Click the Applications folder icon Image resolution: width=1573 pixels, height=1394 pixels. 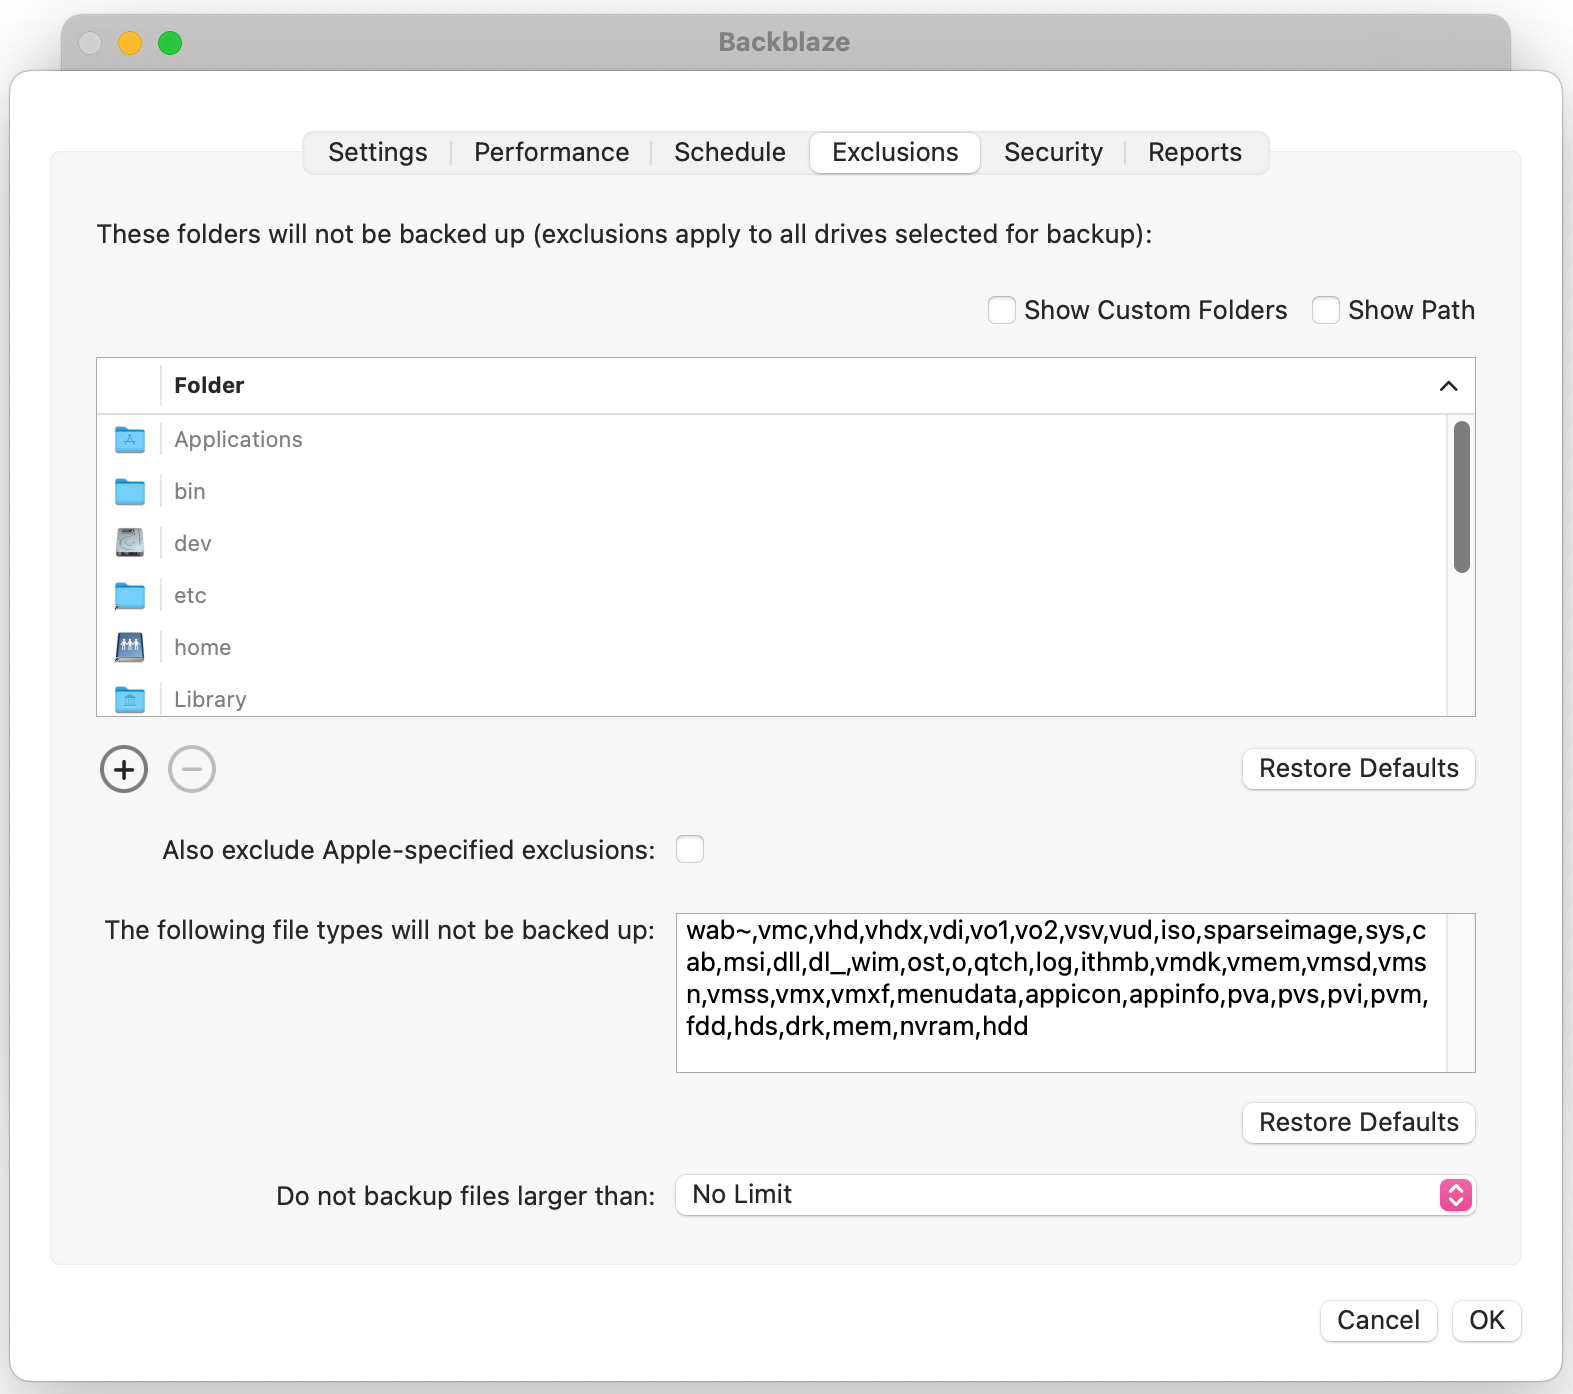130,440
